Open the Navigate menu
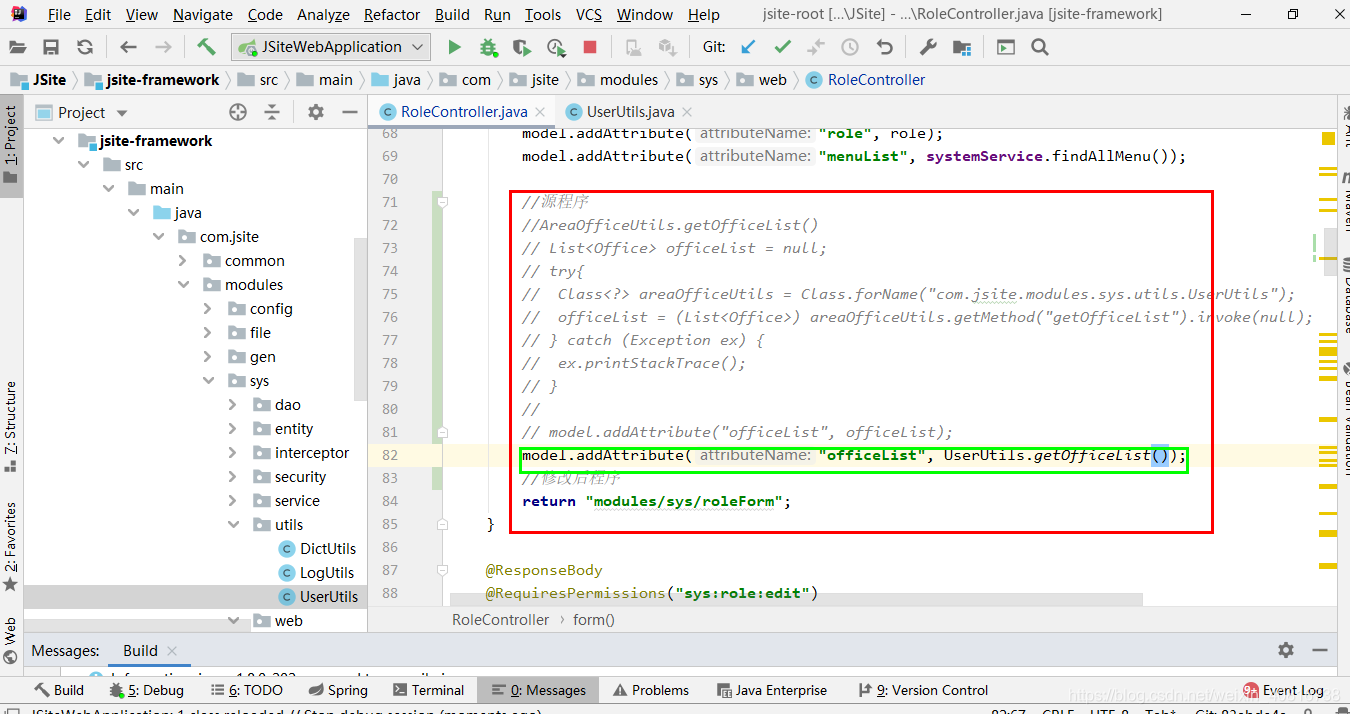1350x714 pixels. coord(202,14)
